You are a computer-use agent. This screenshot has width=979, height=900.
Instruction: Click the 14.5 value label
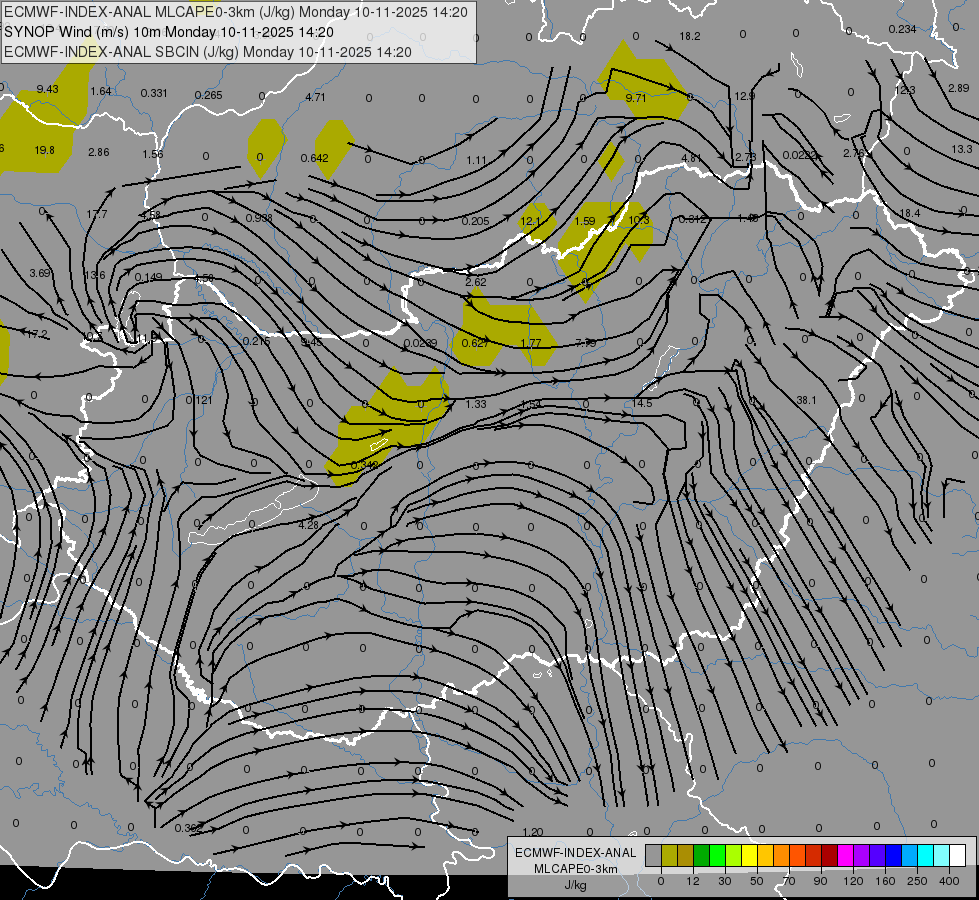point(642,403)
